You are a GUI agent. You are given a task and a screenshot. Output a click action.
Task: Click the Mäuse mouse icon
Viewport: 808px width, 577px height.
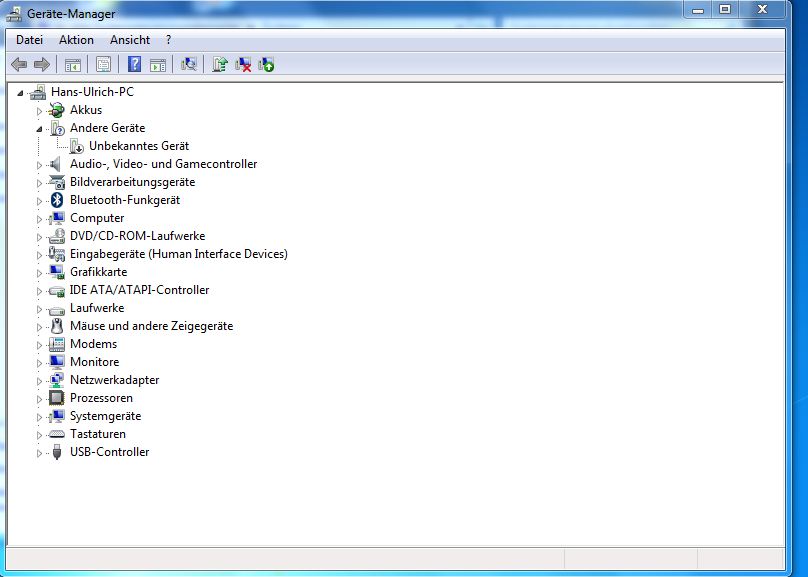[x=57, y=326]
